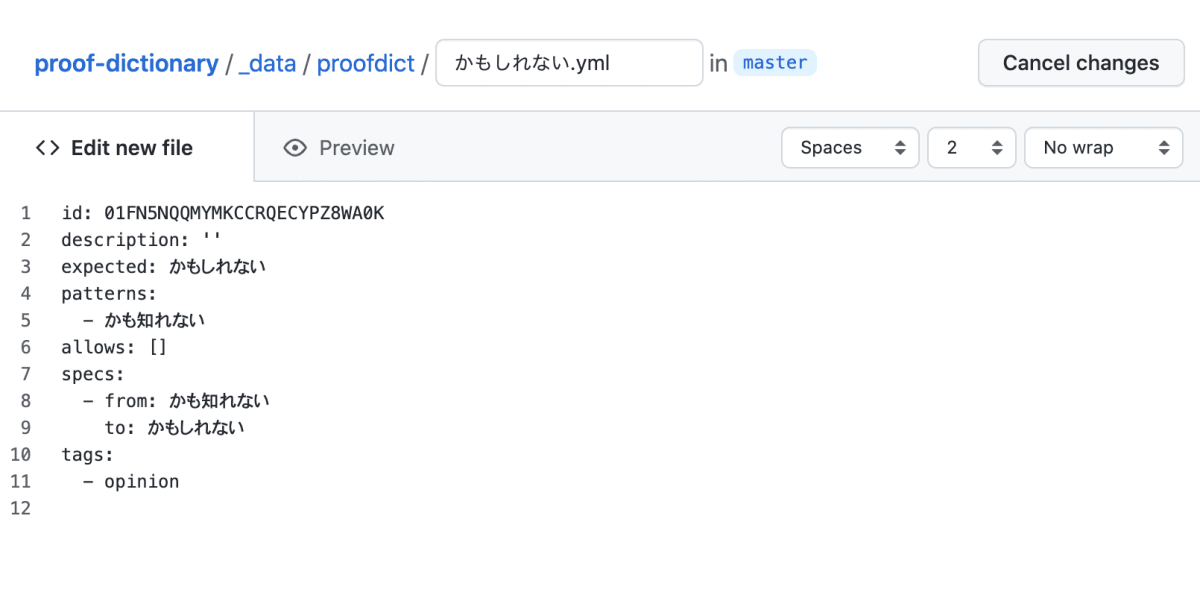Viewport: 1200px width, 595px height.
Task: Go to the proofdict folder link
Action: 366,63
